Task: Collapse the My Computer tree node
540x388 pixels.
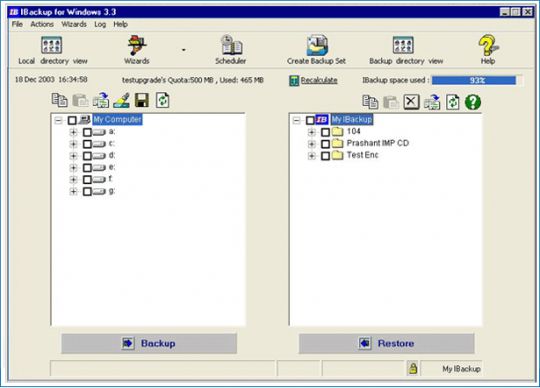Action: tap(58, 120)
